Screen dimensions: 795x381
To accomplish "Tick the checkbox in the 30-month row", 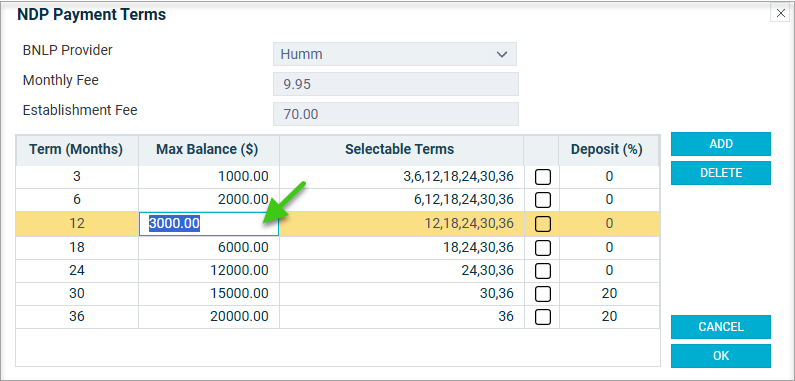I will point(543,294).
